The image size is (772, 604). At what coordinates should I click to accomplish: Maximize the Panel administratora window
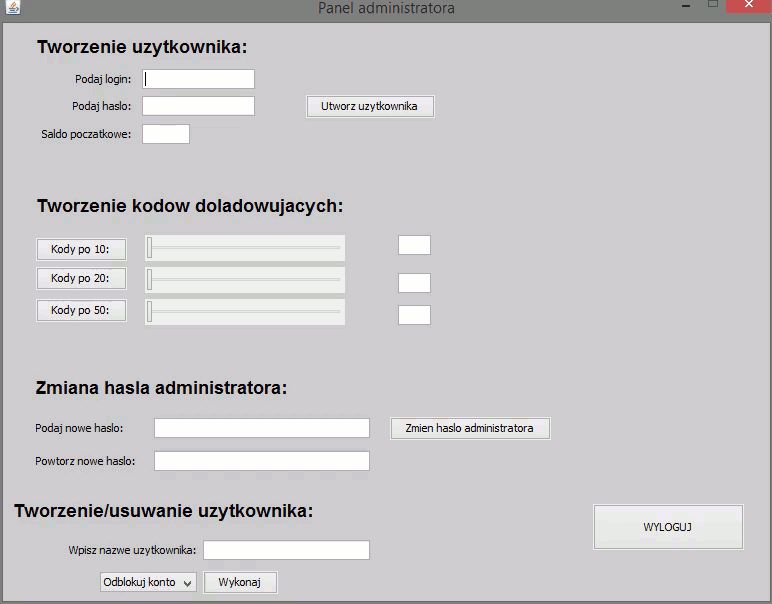(712, 4)
